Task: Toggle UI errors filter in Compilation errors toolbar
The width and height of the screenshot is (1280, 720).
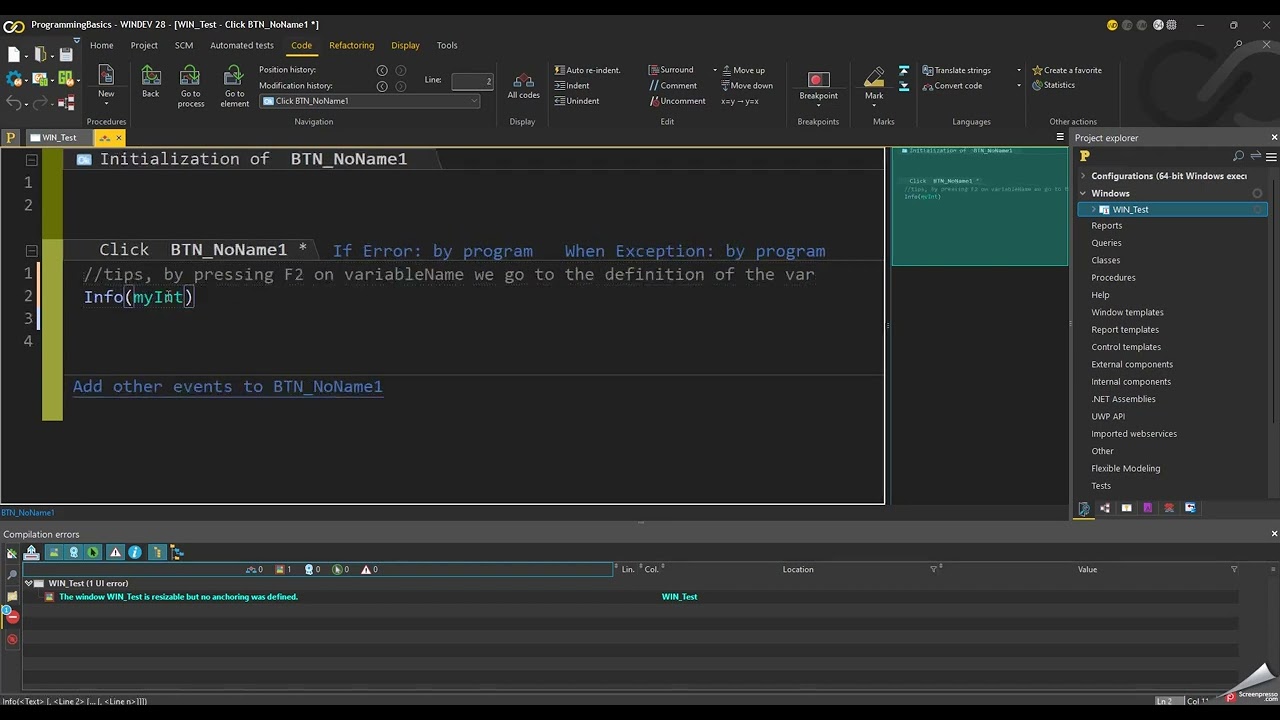Action: 53,552
